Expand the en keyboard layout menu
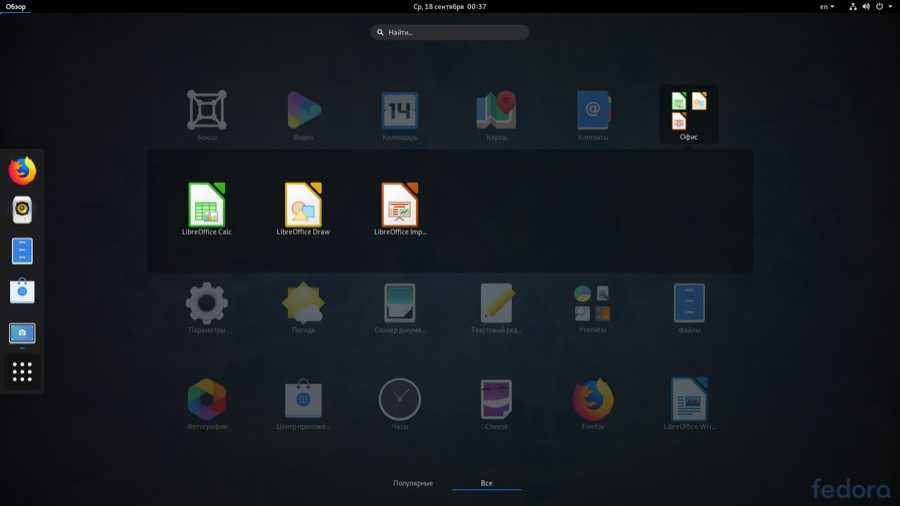The height and width of the screenshot is (506, 900). click(x=827, y=7)
